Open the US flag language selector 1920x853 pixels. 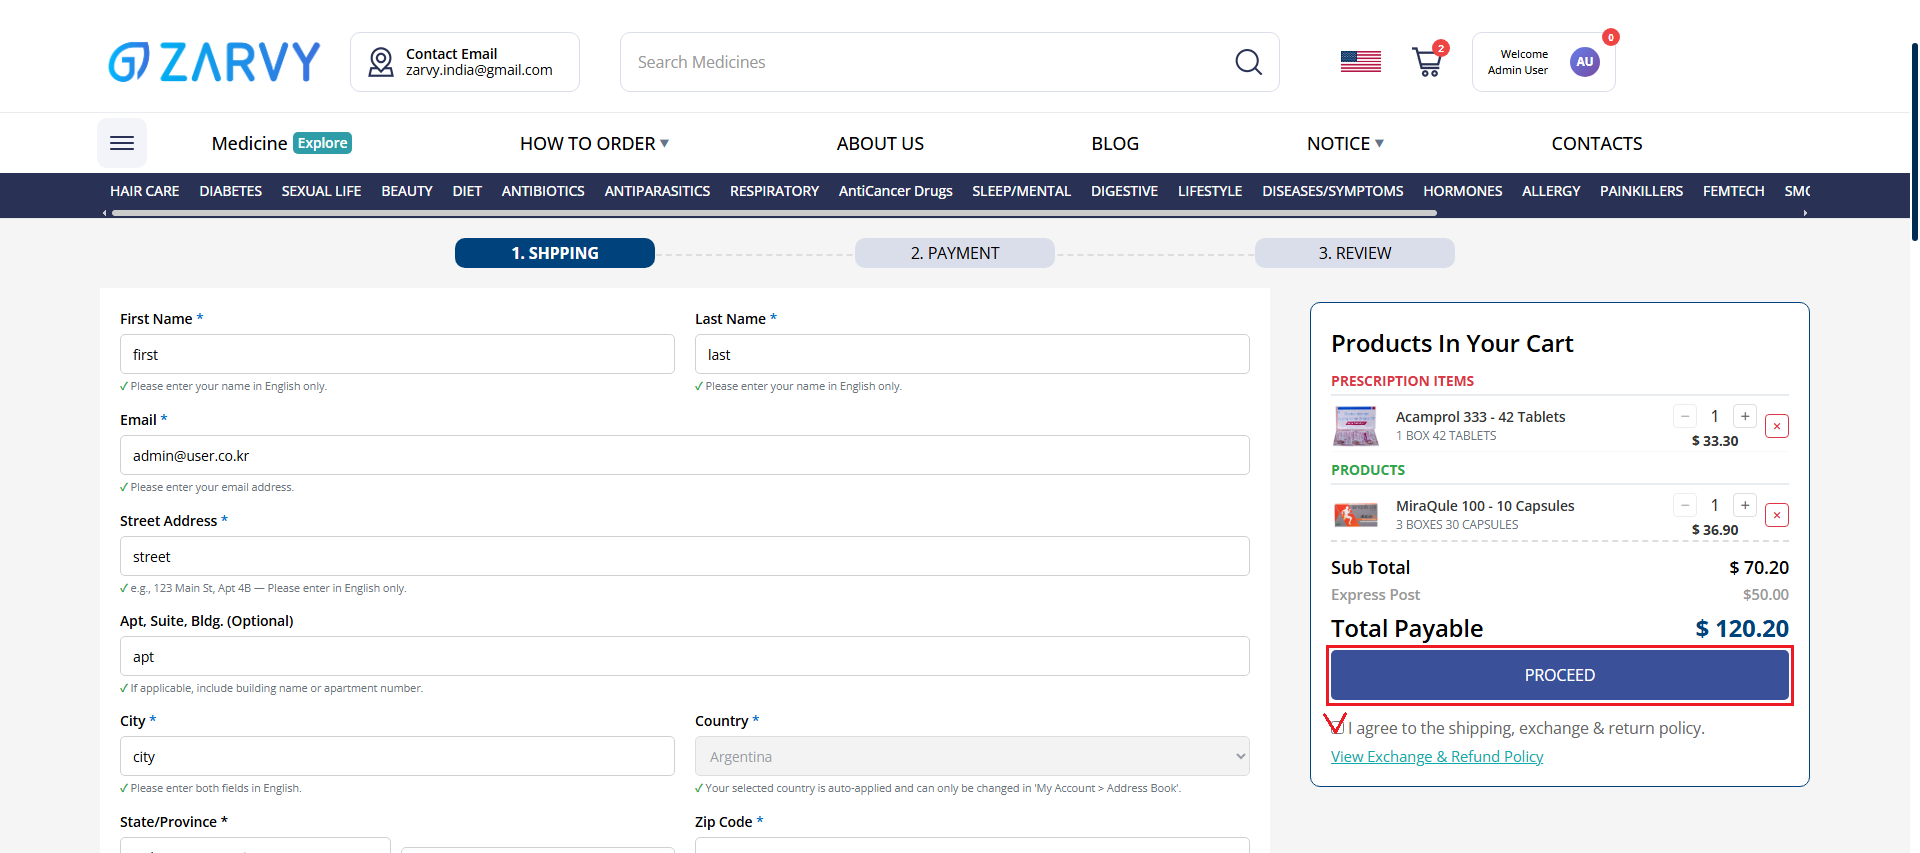click(1360, 62)
